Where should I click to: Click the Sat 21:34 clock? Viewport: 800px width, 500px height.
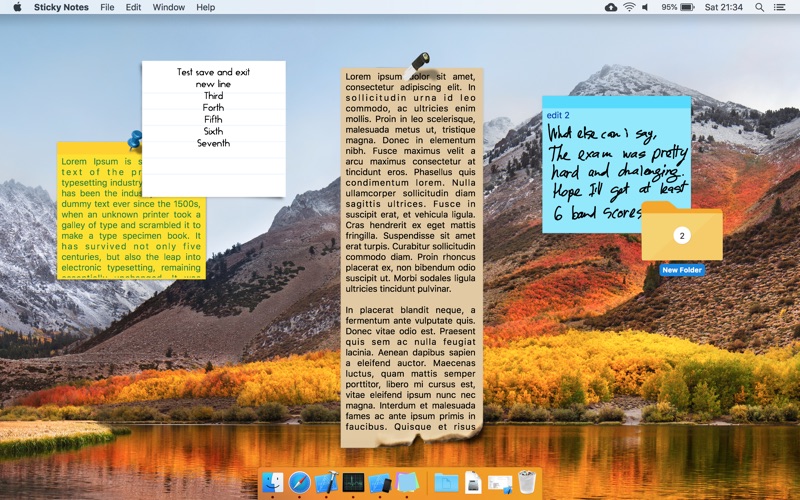point(723,7)
